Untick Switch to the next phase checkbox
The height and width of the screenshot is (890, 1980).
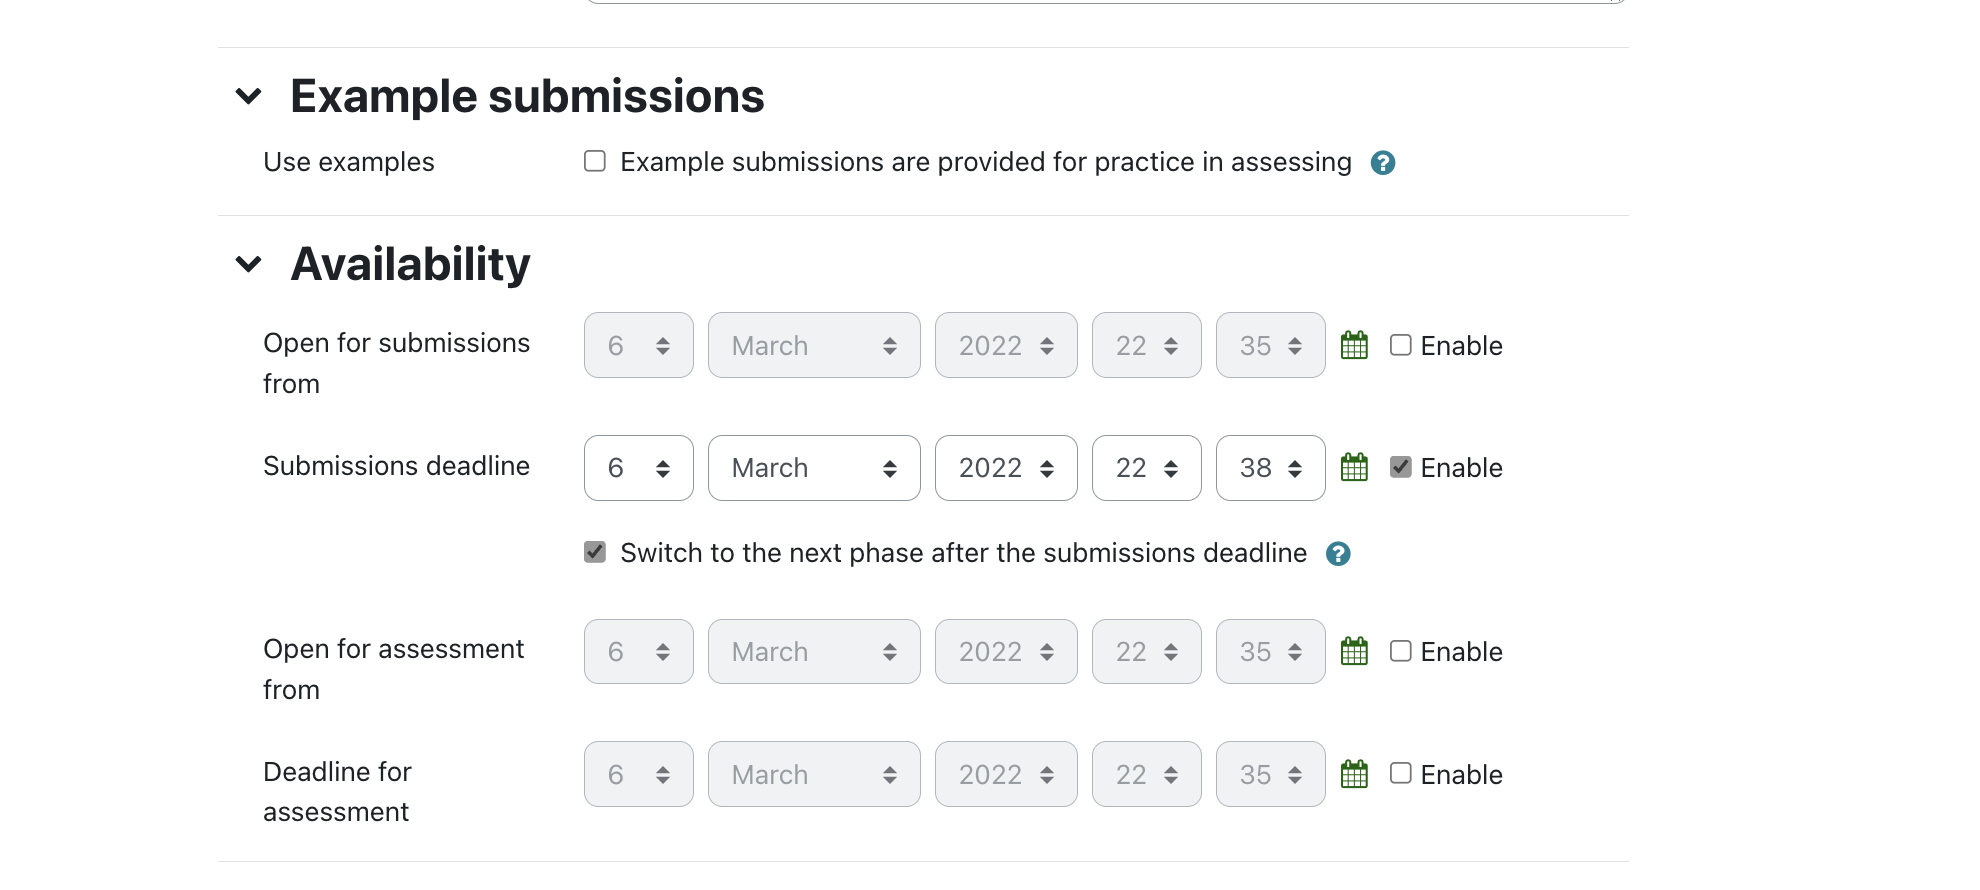[595, 552]
